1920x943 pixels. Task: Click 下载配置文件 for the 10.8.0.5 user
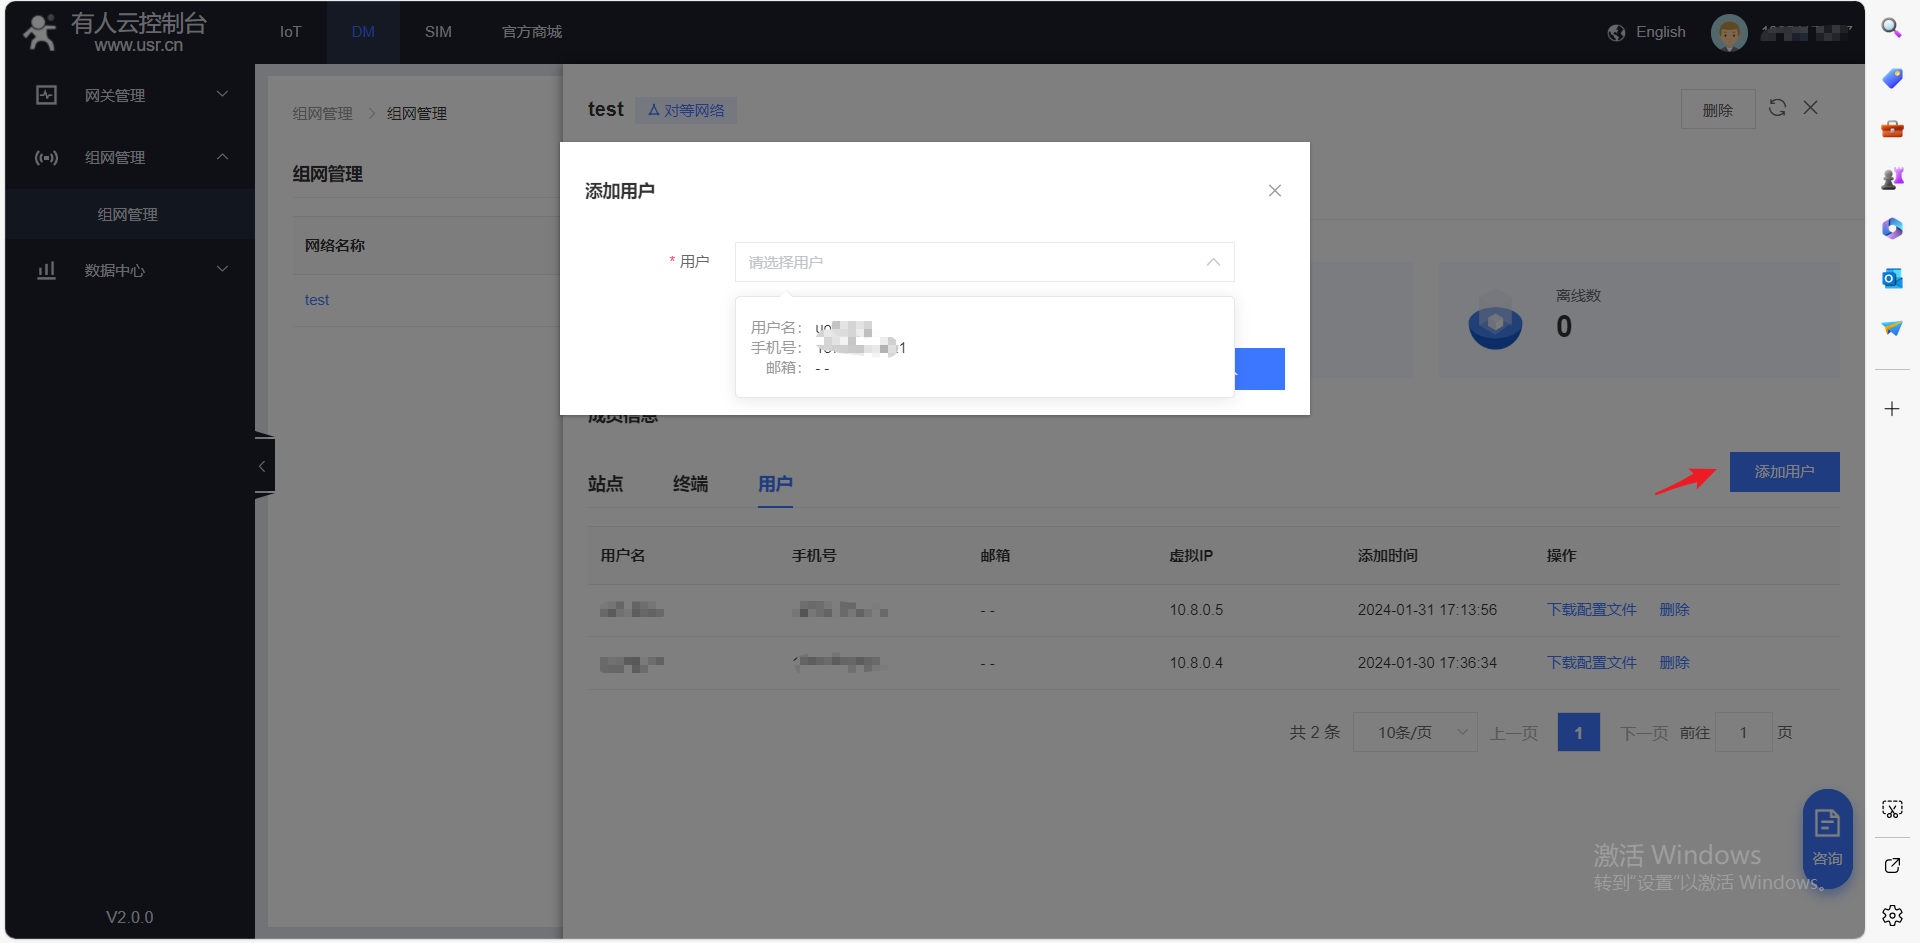(x=1591, y=610)
